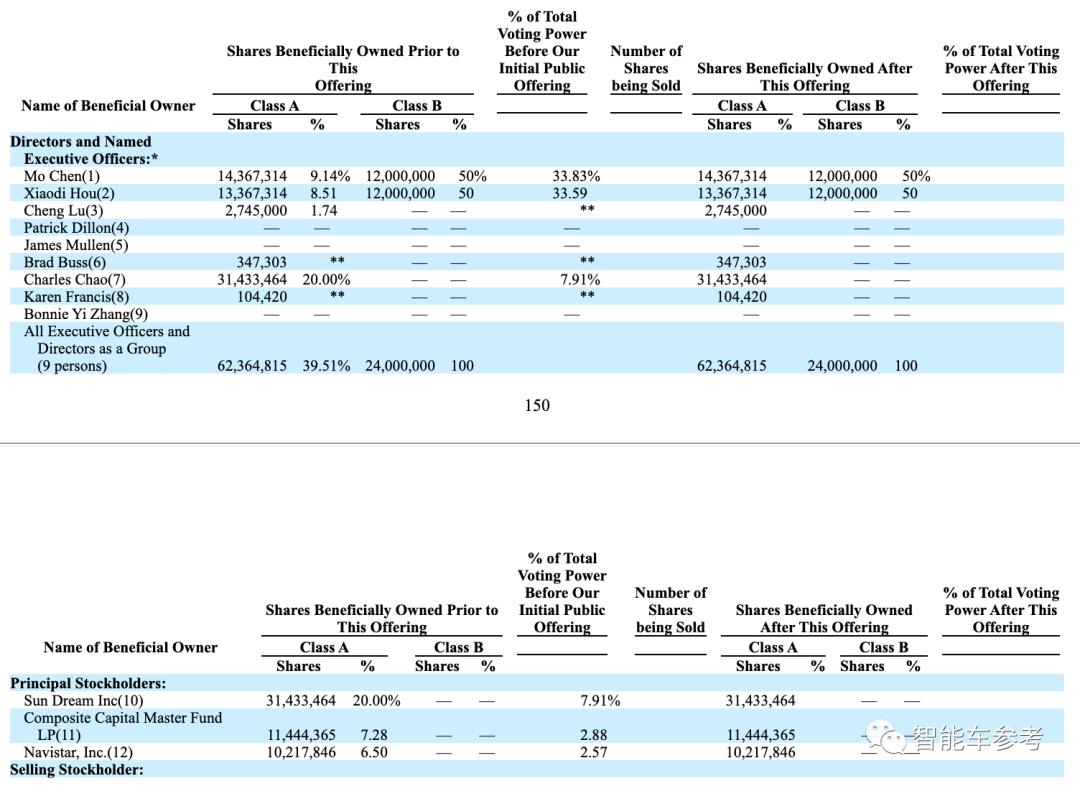Click the page number 150
Image resolution: width=1080 pixels, height=786 pixels.
pyautogui.click(x=537, y=405)
